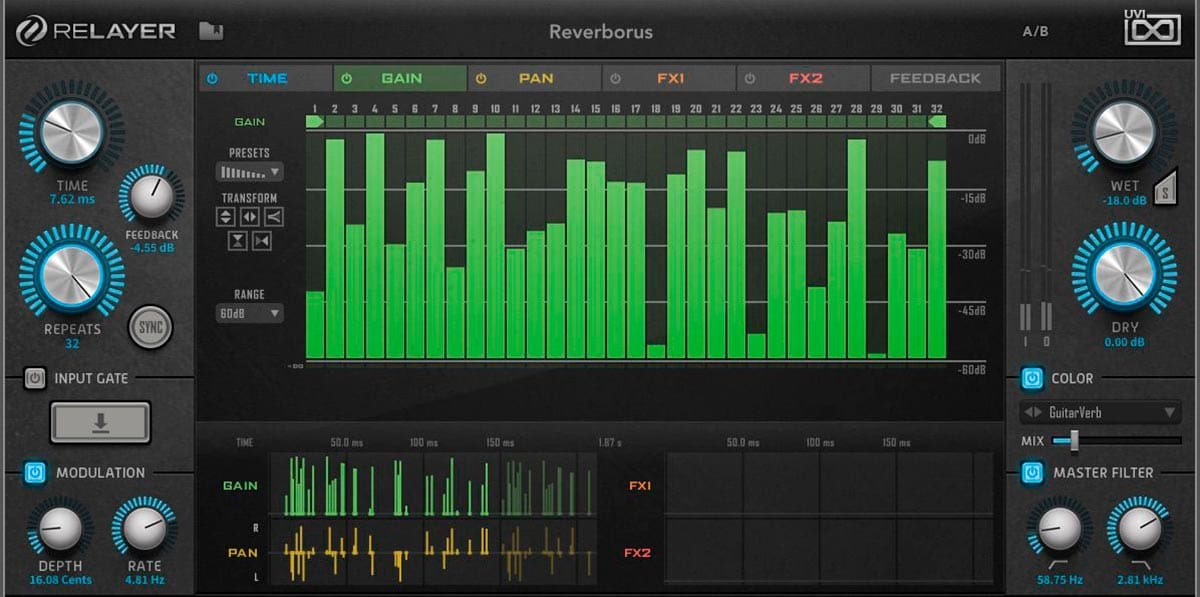Click the 4.81 Hz rate value
The height and width of the screenshot is (597, 1200).
(144, 579)
